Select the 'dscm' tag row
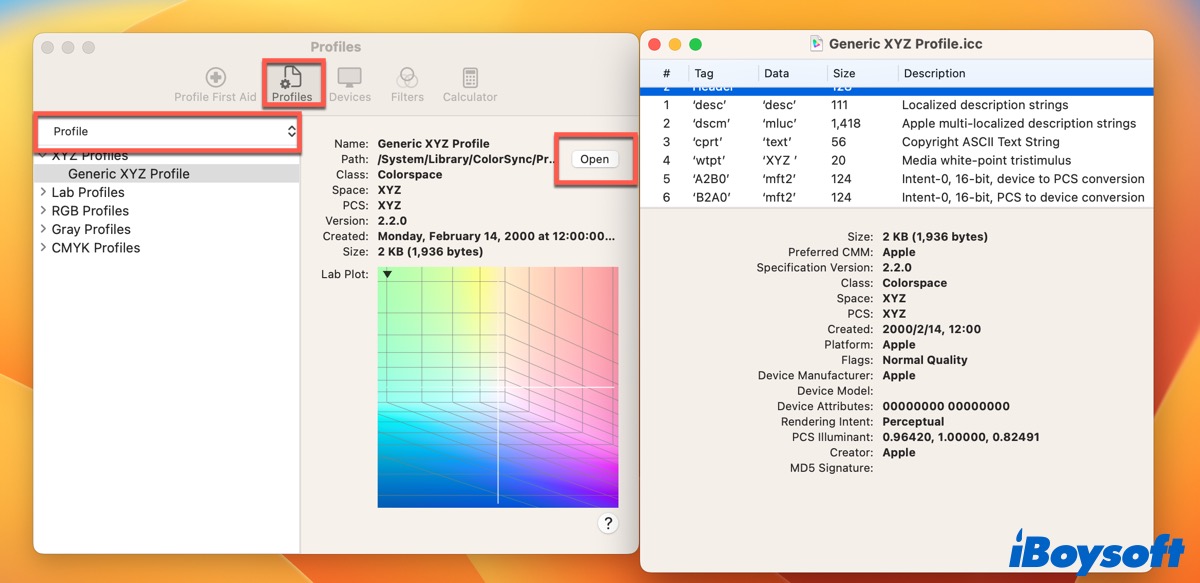Screen dimensions: 1200x583 tap(896, 123)
